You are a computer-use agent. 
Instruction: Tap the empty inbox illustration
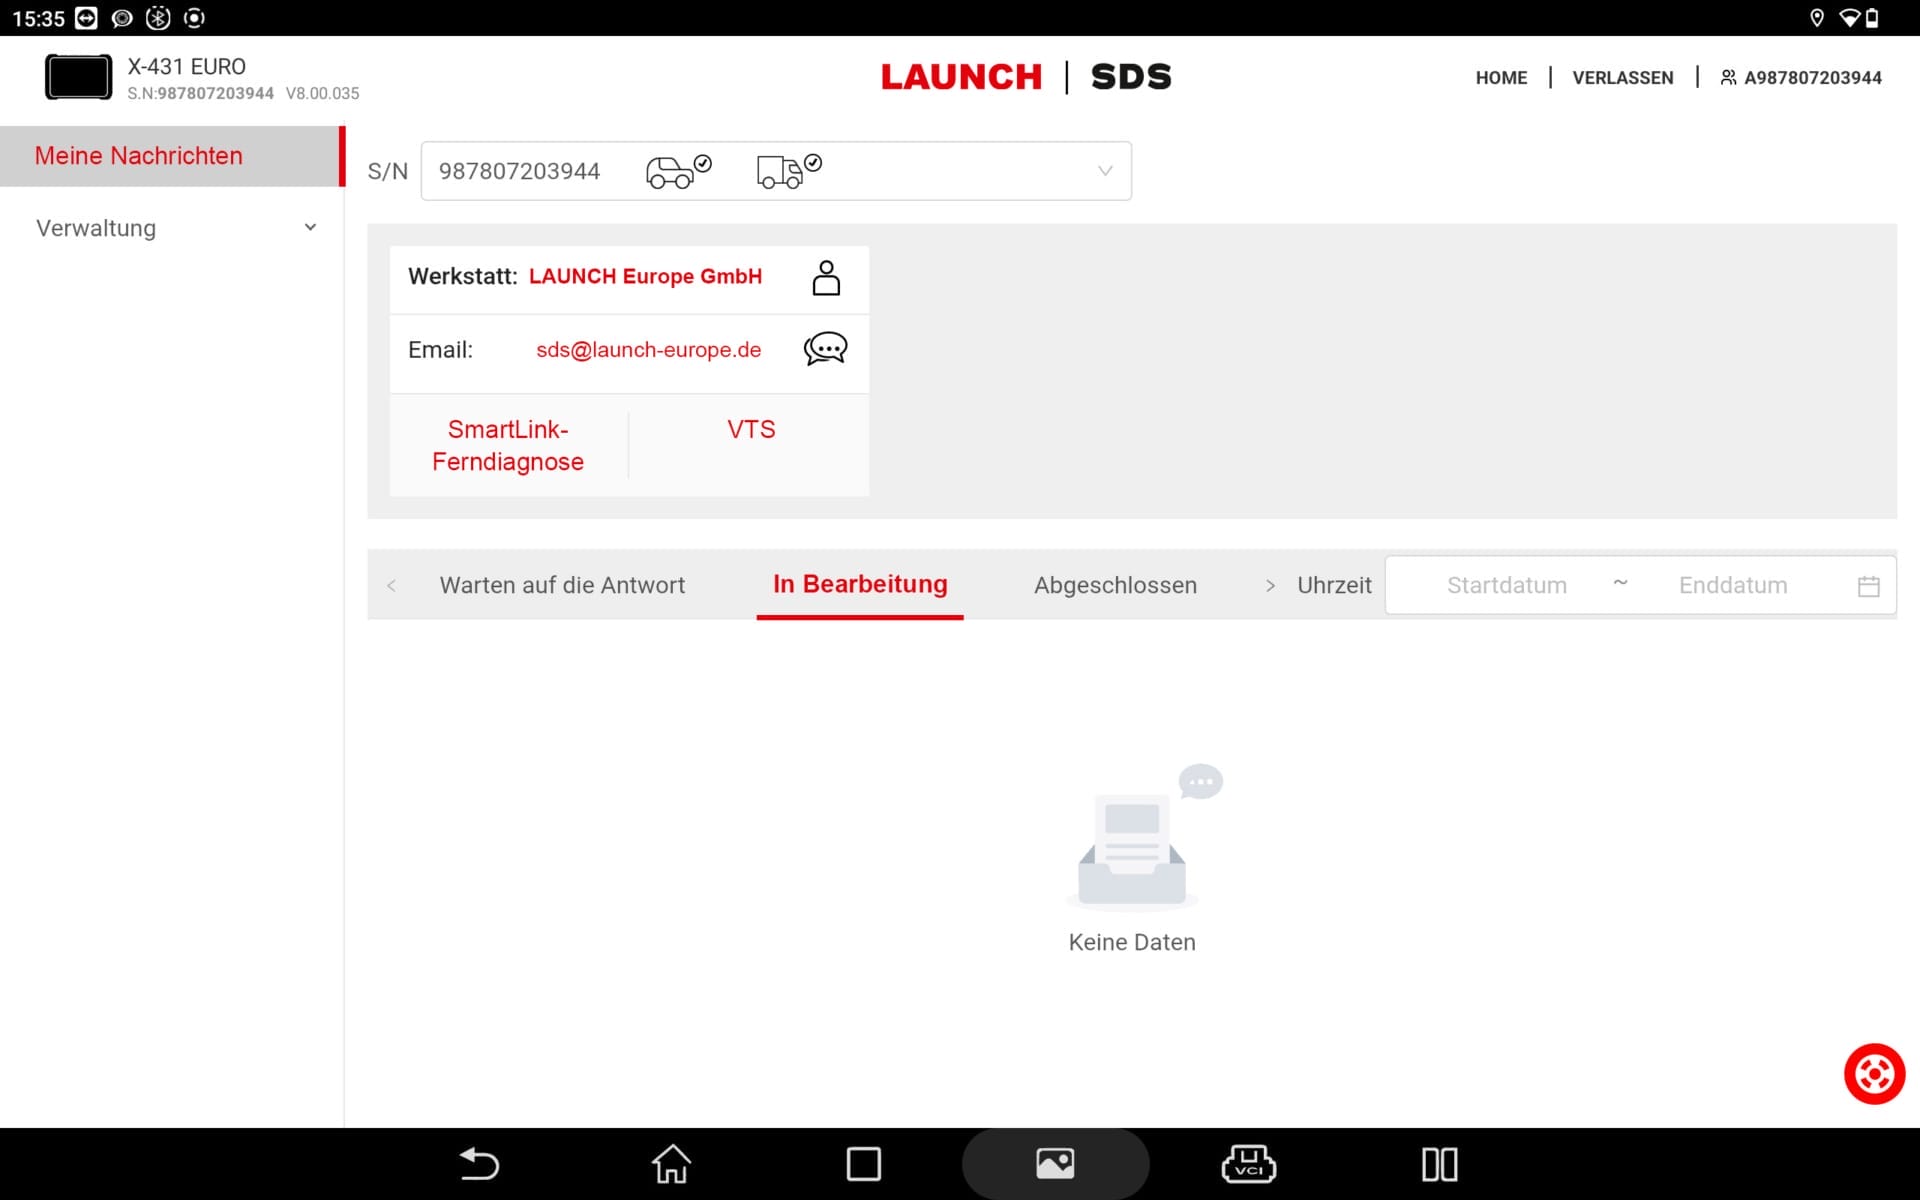1145,838
